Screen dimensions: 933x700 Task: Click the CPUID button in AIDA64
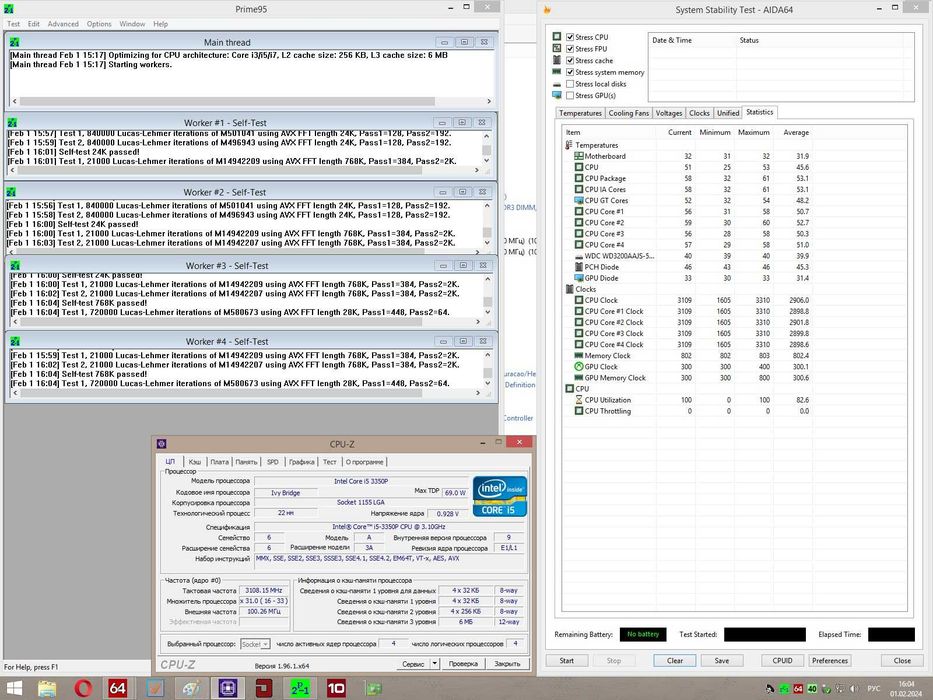782,661
